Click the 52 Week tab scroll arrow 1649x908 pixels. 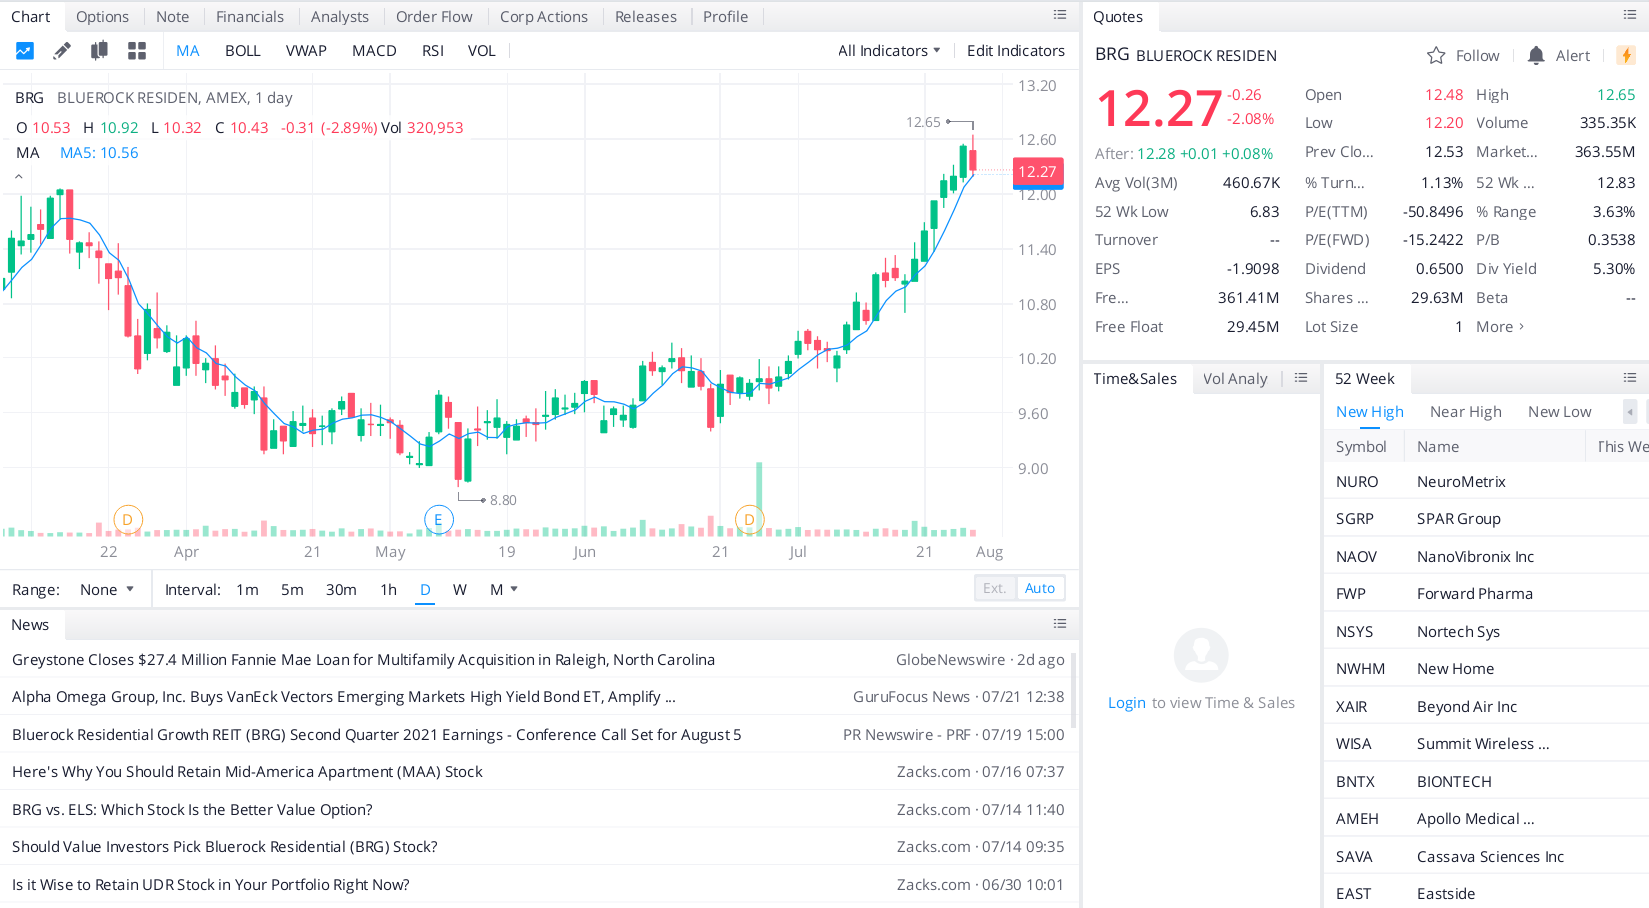[x=1630, y=411]
